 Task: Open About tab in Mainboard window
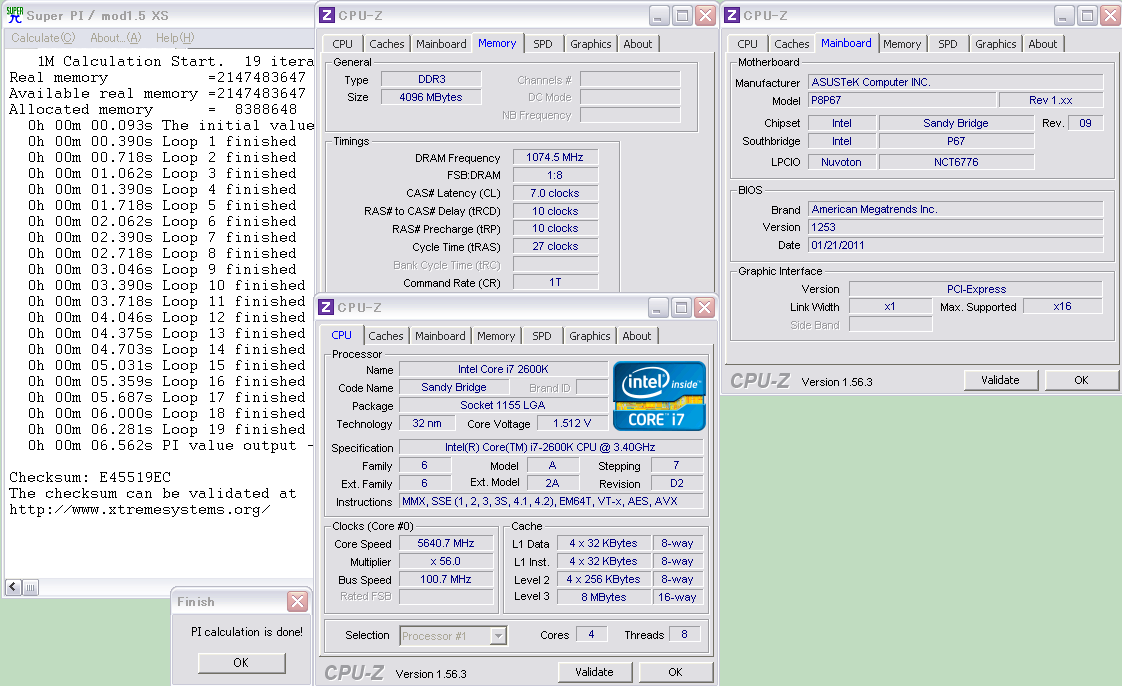coord(1043,44)
